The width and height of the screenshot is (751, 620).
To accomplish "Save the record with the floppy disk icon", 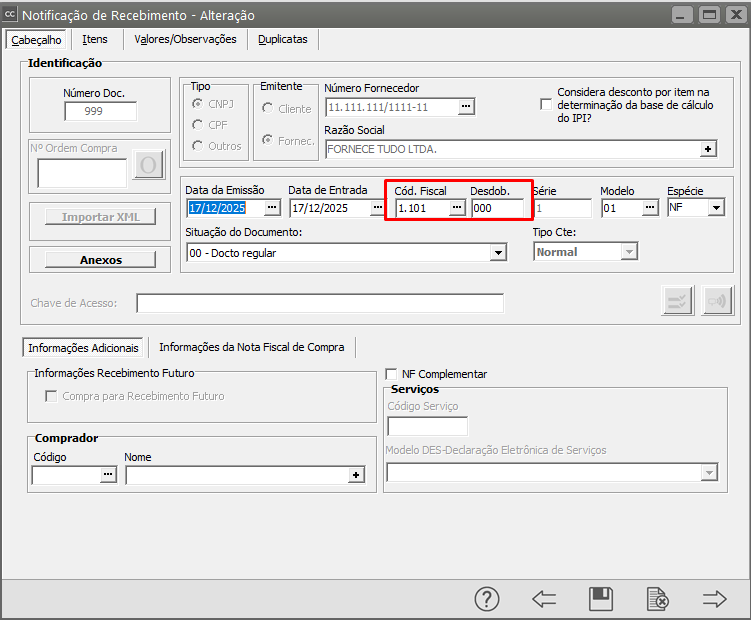I will tap(601, 599).
